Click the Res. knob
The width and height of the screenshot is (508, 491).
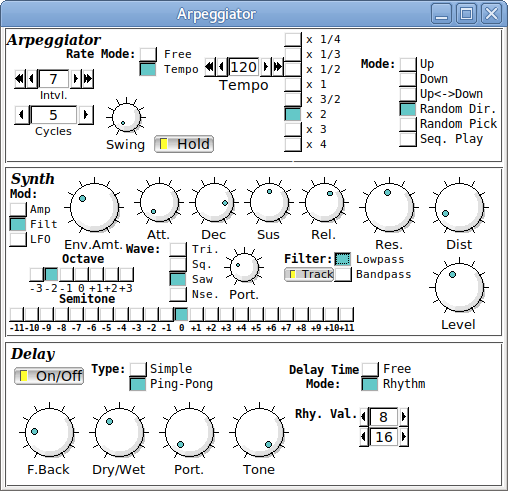389,207
